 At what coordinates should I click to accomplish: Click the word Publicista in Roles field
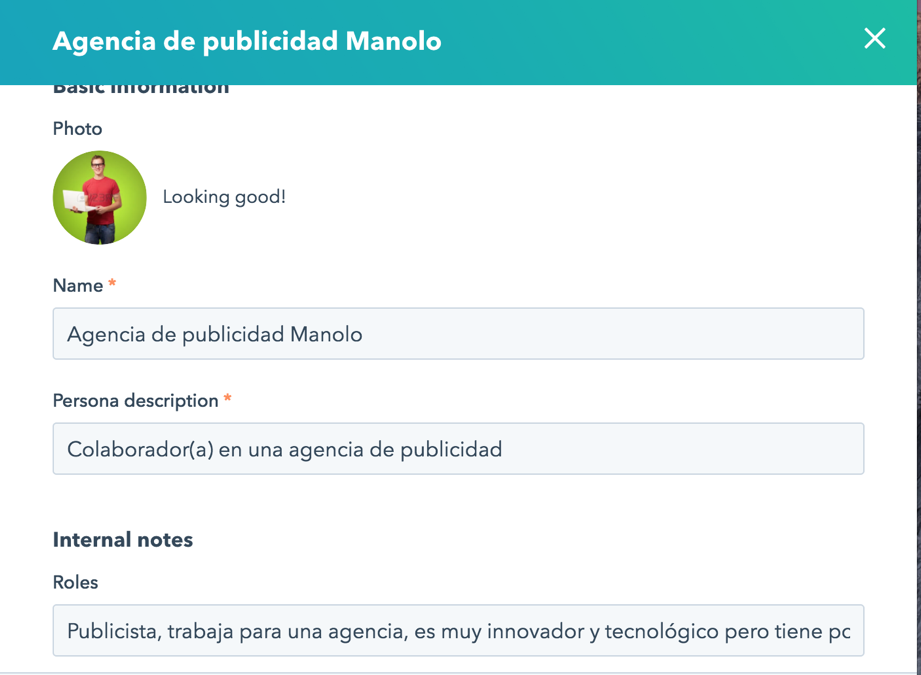click(x=114, y=632)
